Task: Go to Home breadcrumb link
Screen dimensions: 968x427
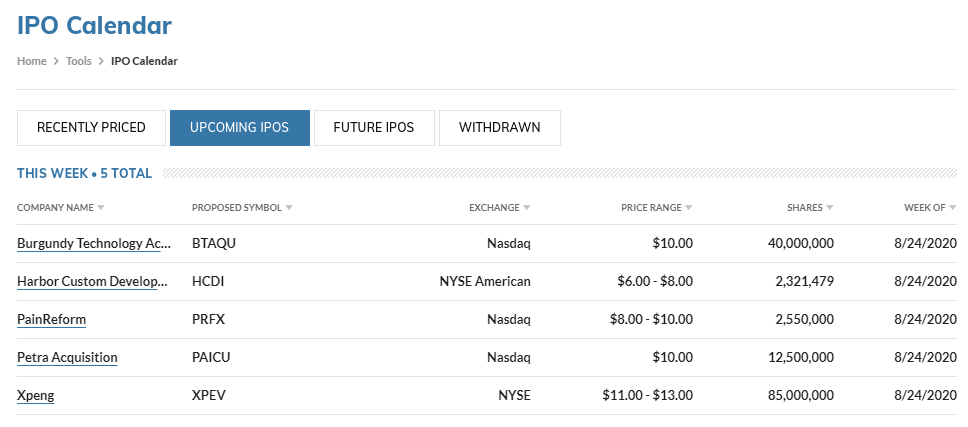Action: click(31, 61)
